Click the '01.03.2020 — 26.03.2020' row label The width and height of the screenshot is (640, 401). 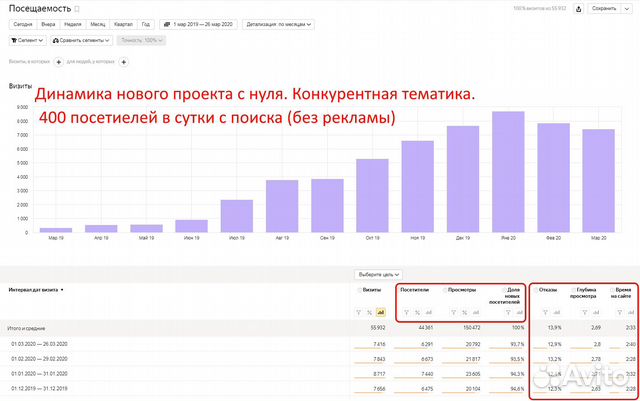[39, 344]
